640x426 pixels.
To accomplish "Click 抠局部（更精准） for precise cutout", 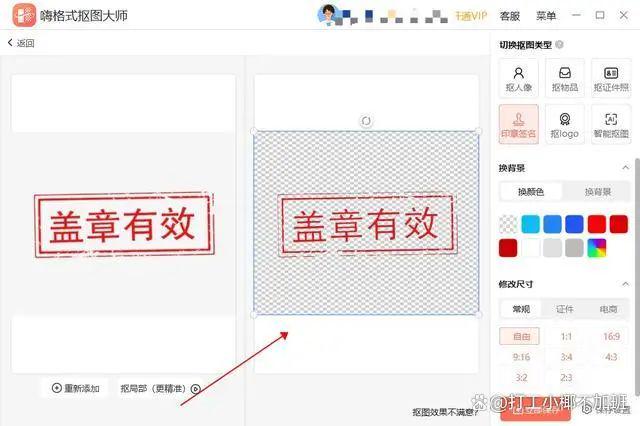I will click(160, 388).
